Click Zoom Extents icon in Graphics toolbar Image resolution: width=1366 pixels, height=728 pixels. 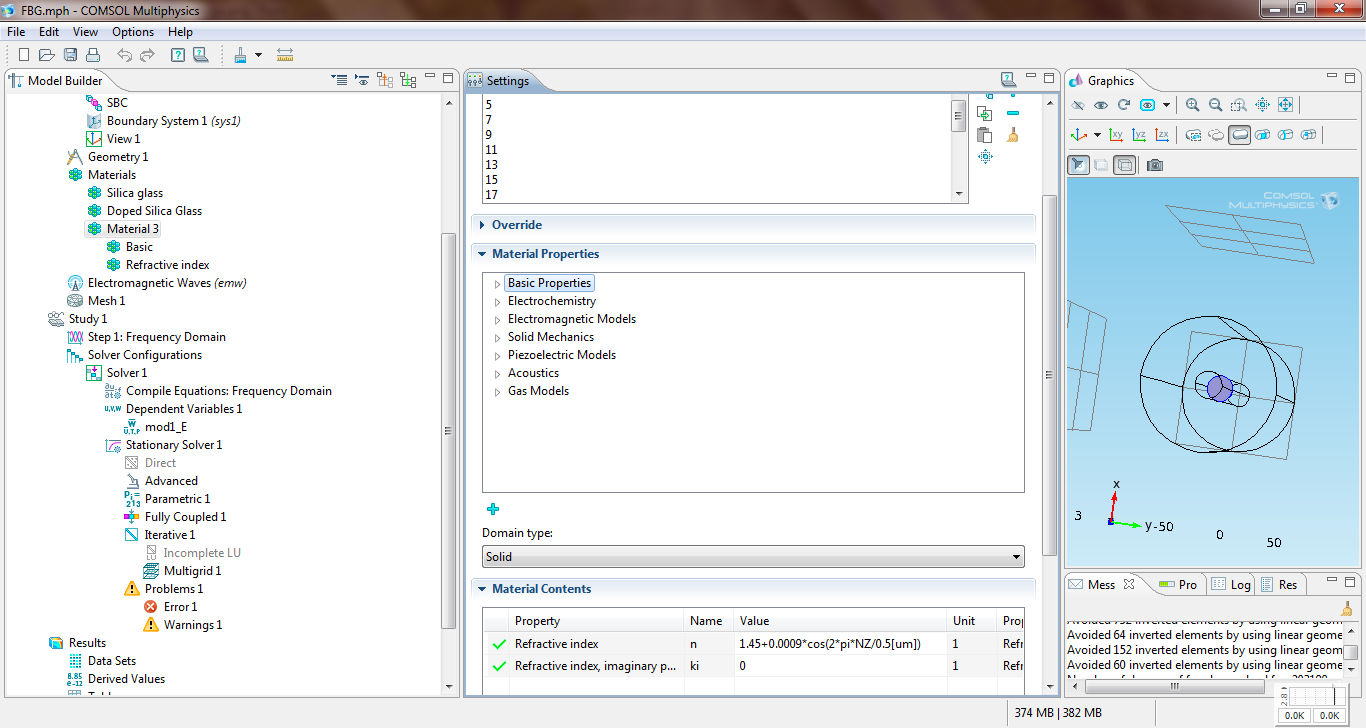coord(1285,105)
